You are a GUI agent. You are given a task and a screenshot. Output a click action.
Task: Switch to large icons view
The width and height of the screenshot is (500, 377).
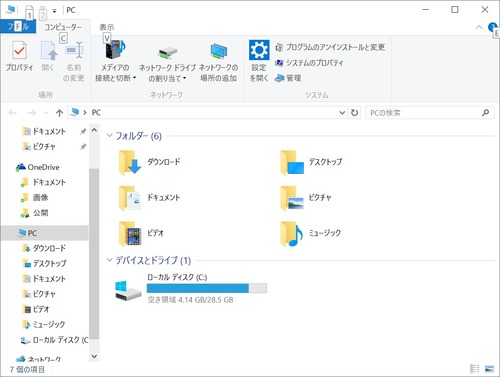click(x=489, y=368)
